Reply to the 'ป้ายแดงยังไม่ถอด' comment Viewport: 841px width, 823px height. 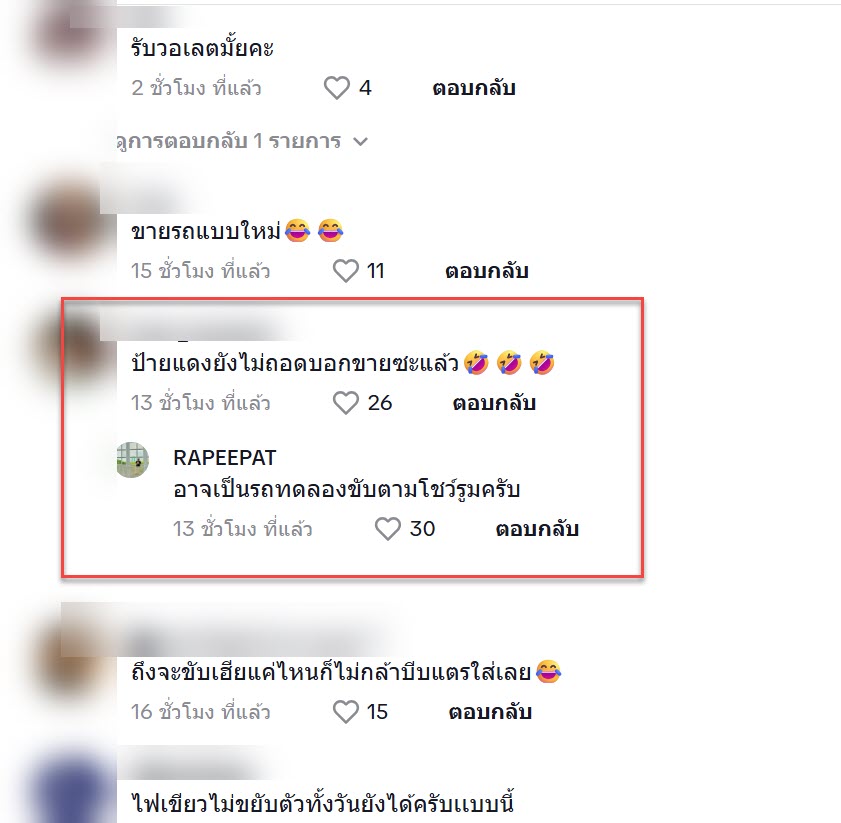pos(494,403)
